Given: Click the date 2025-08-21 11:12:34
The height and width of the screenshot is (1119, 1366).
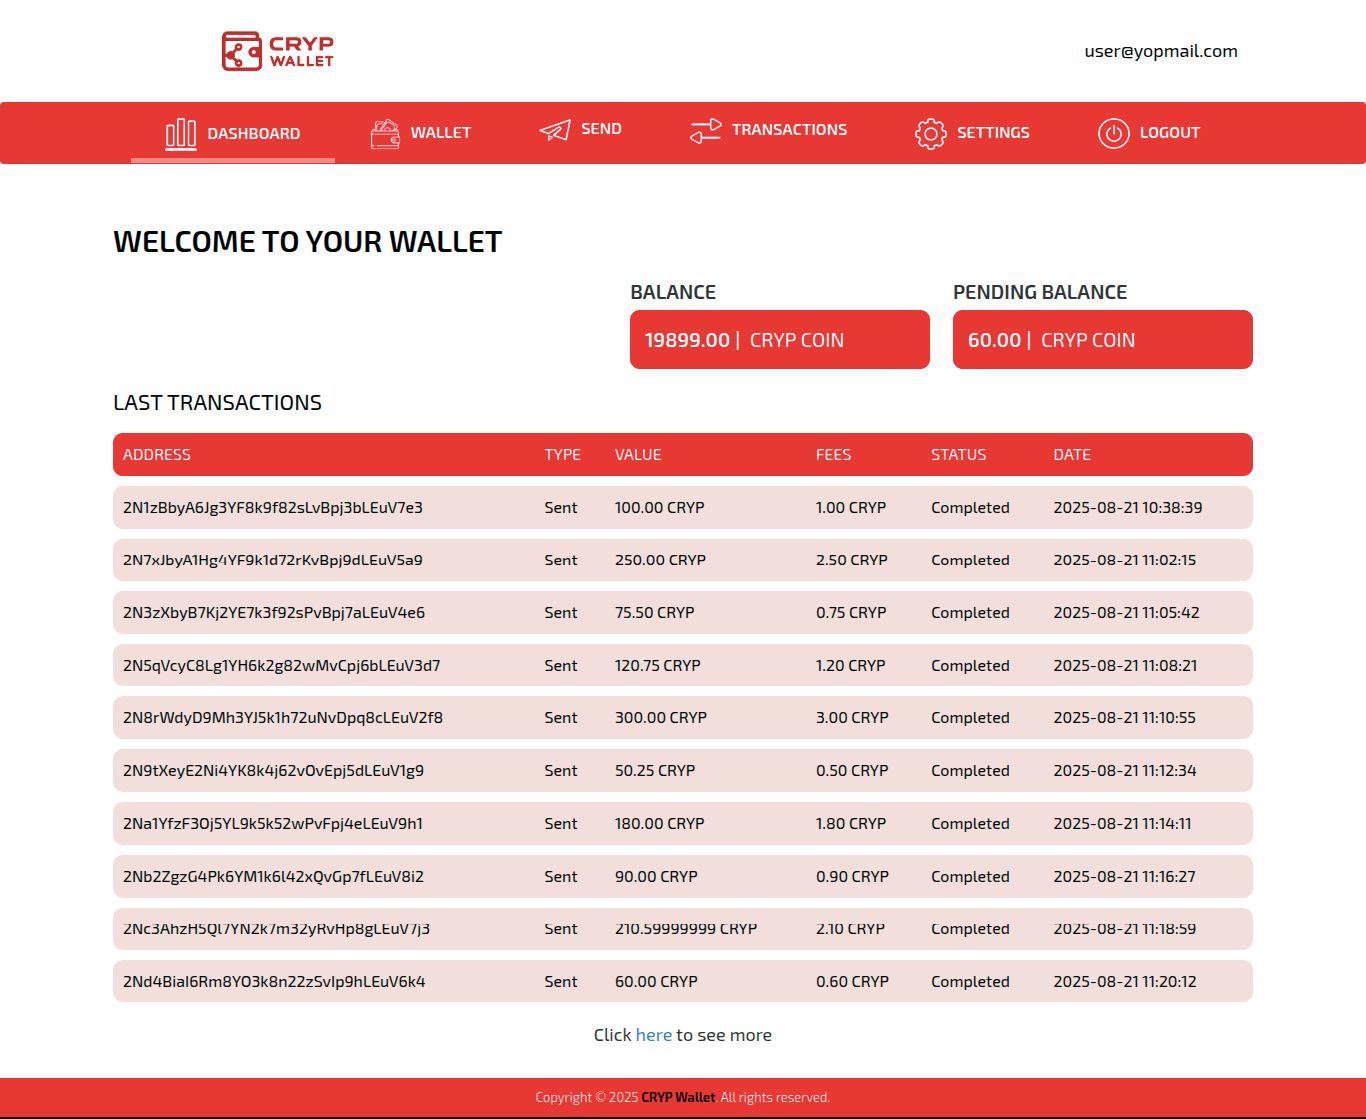Looking at the screenshot, I should point(1125,771).
